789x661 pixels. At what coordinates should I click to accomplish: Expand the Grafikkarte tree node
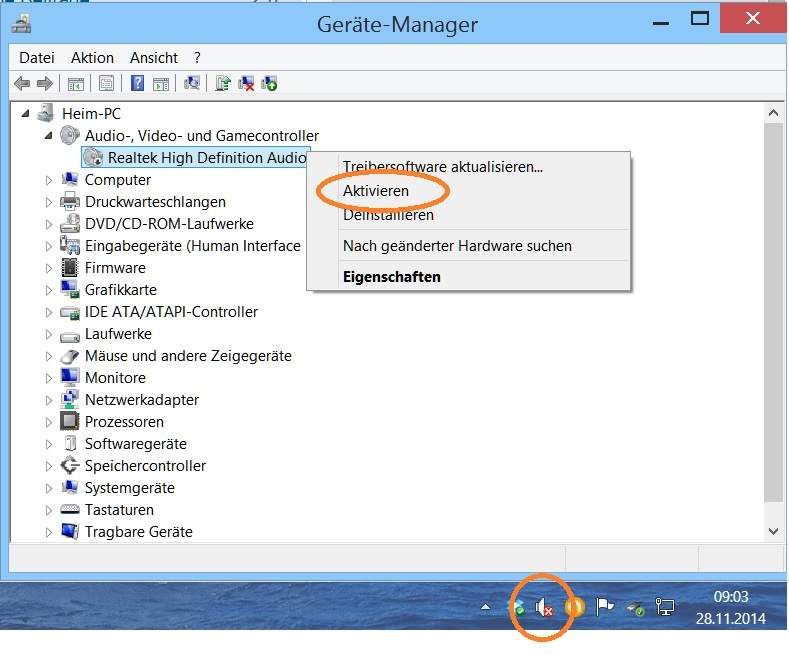click(48, 290)
